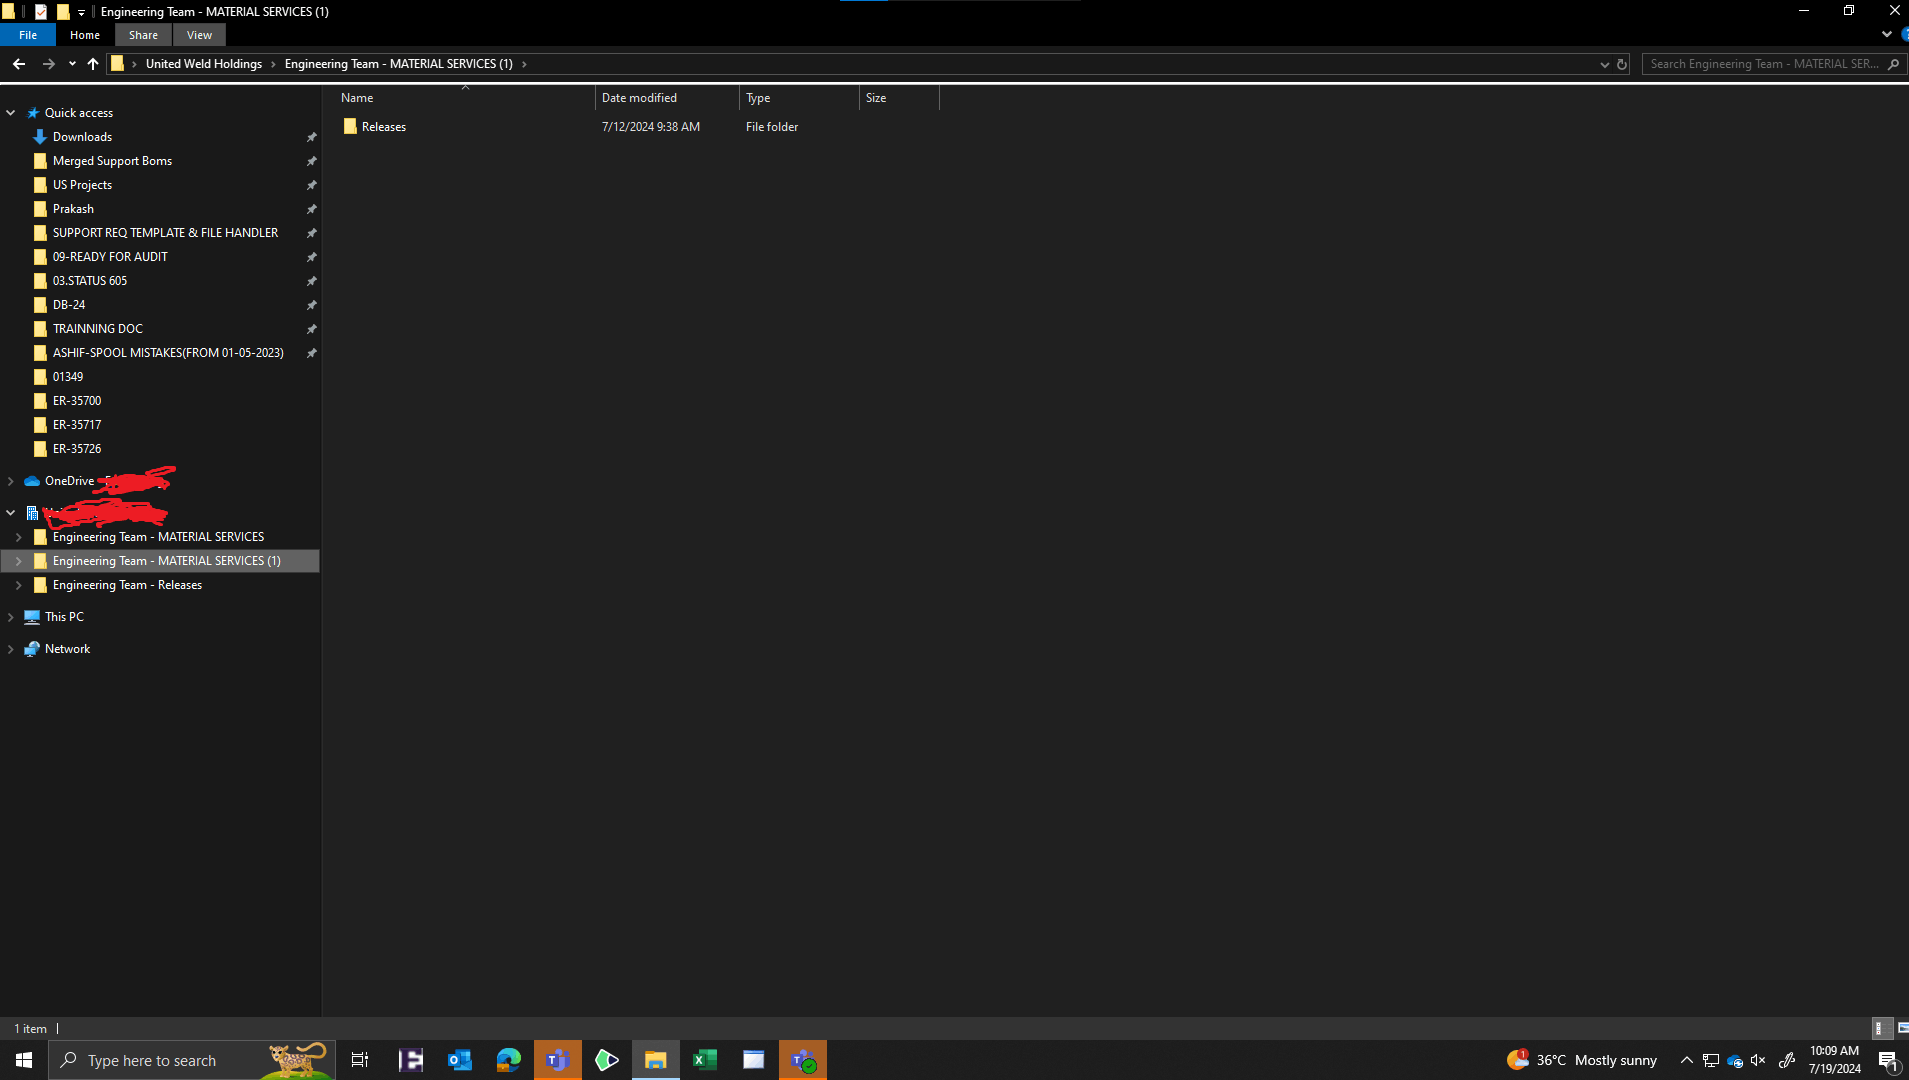Click the search magnifier icon

coord(1893,64)
